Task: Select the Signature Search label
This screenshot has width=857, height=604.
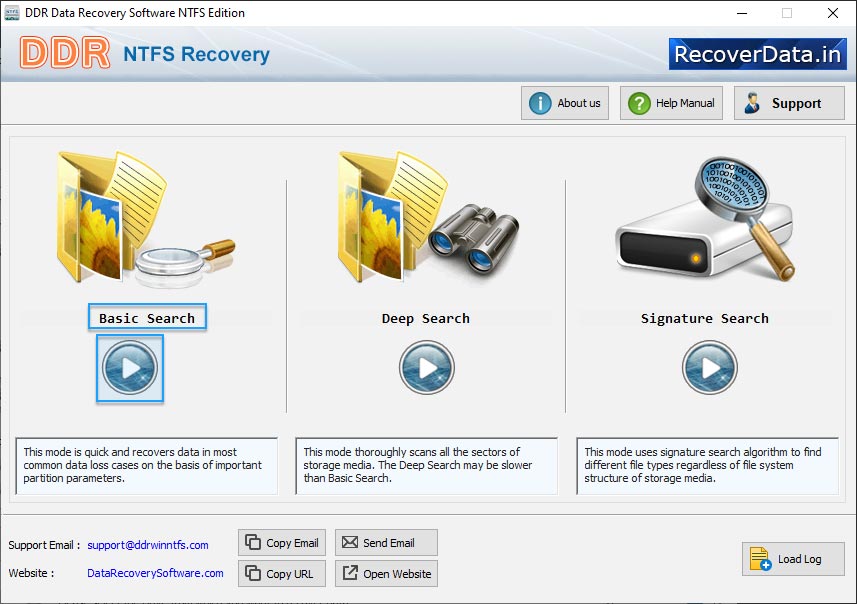Action: click(x=705, y=319)
